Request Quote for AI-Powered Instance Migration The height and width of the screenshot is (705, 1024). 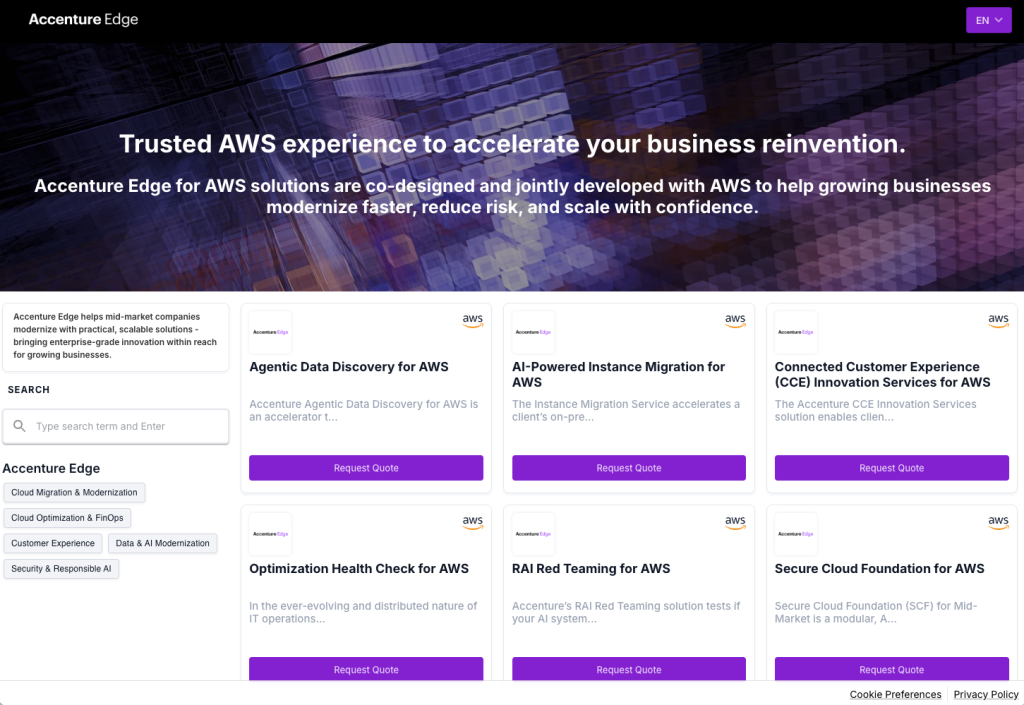(x=628, y=467)
